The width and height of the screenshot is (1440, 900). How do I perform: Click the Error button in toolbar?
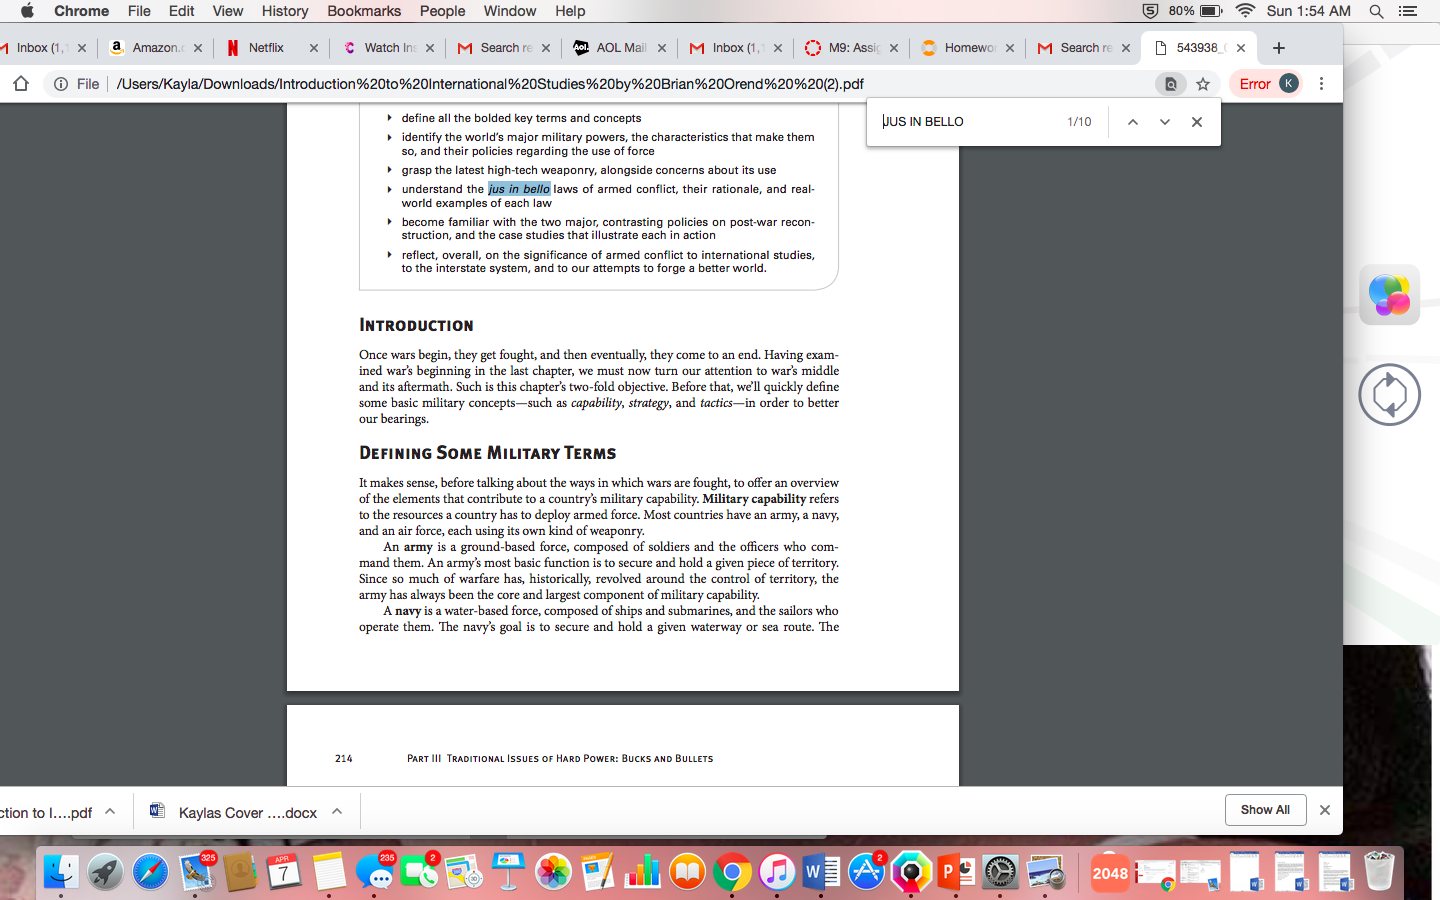(x=1255, y=84)
